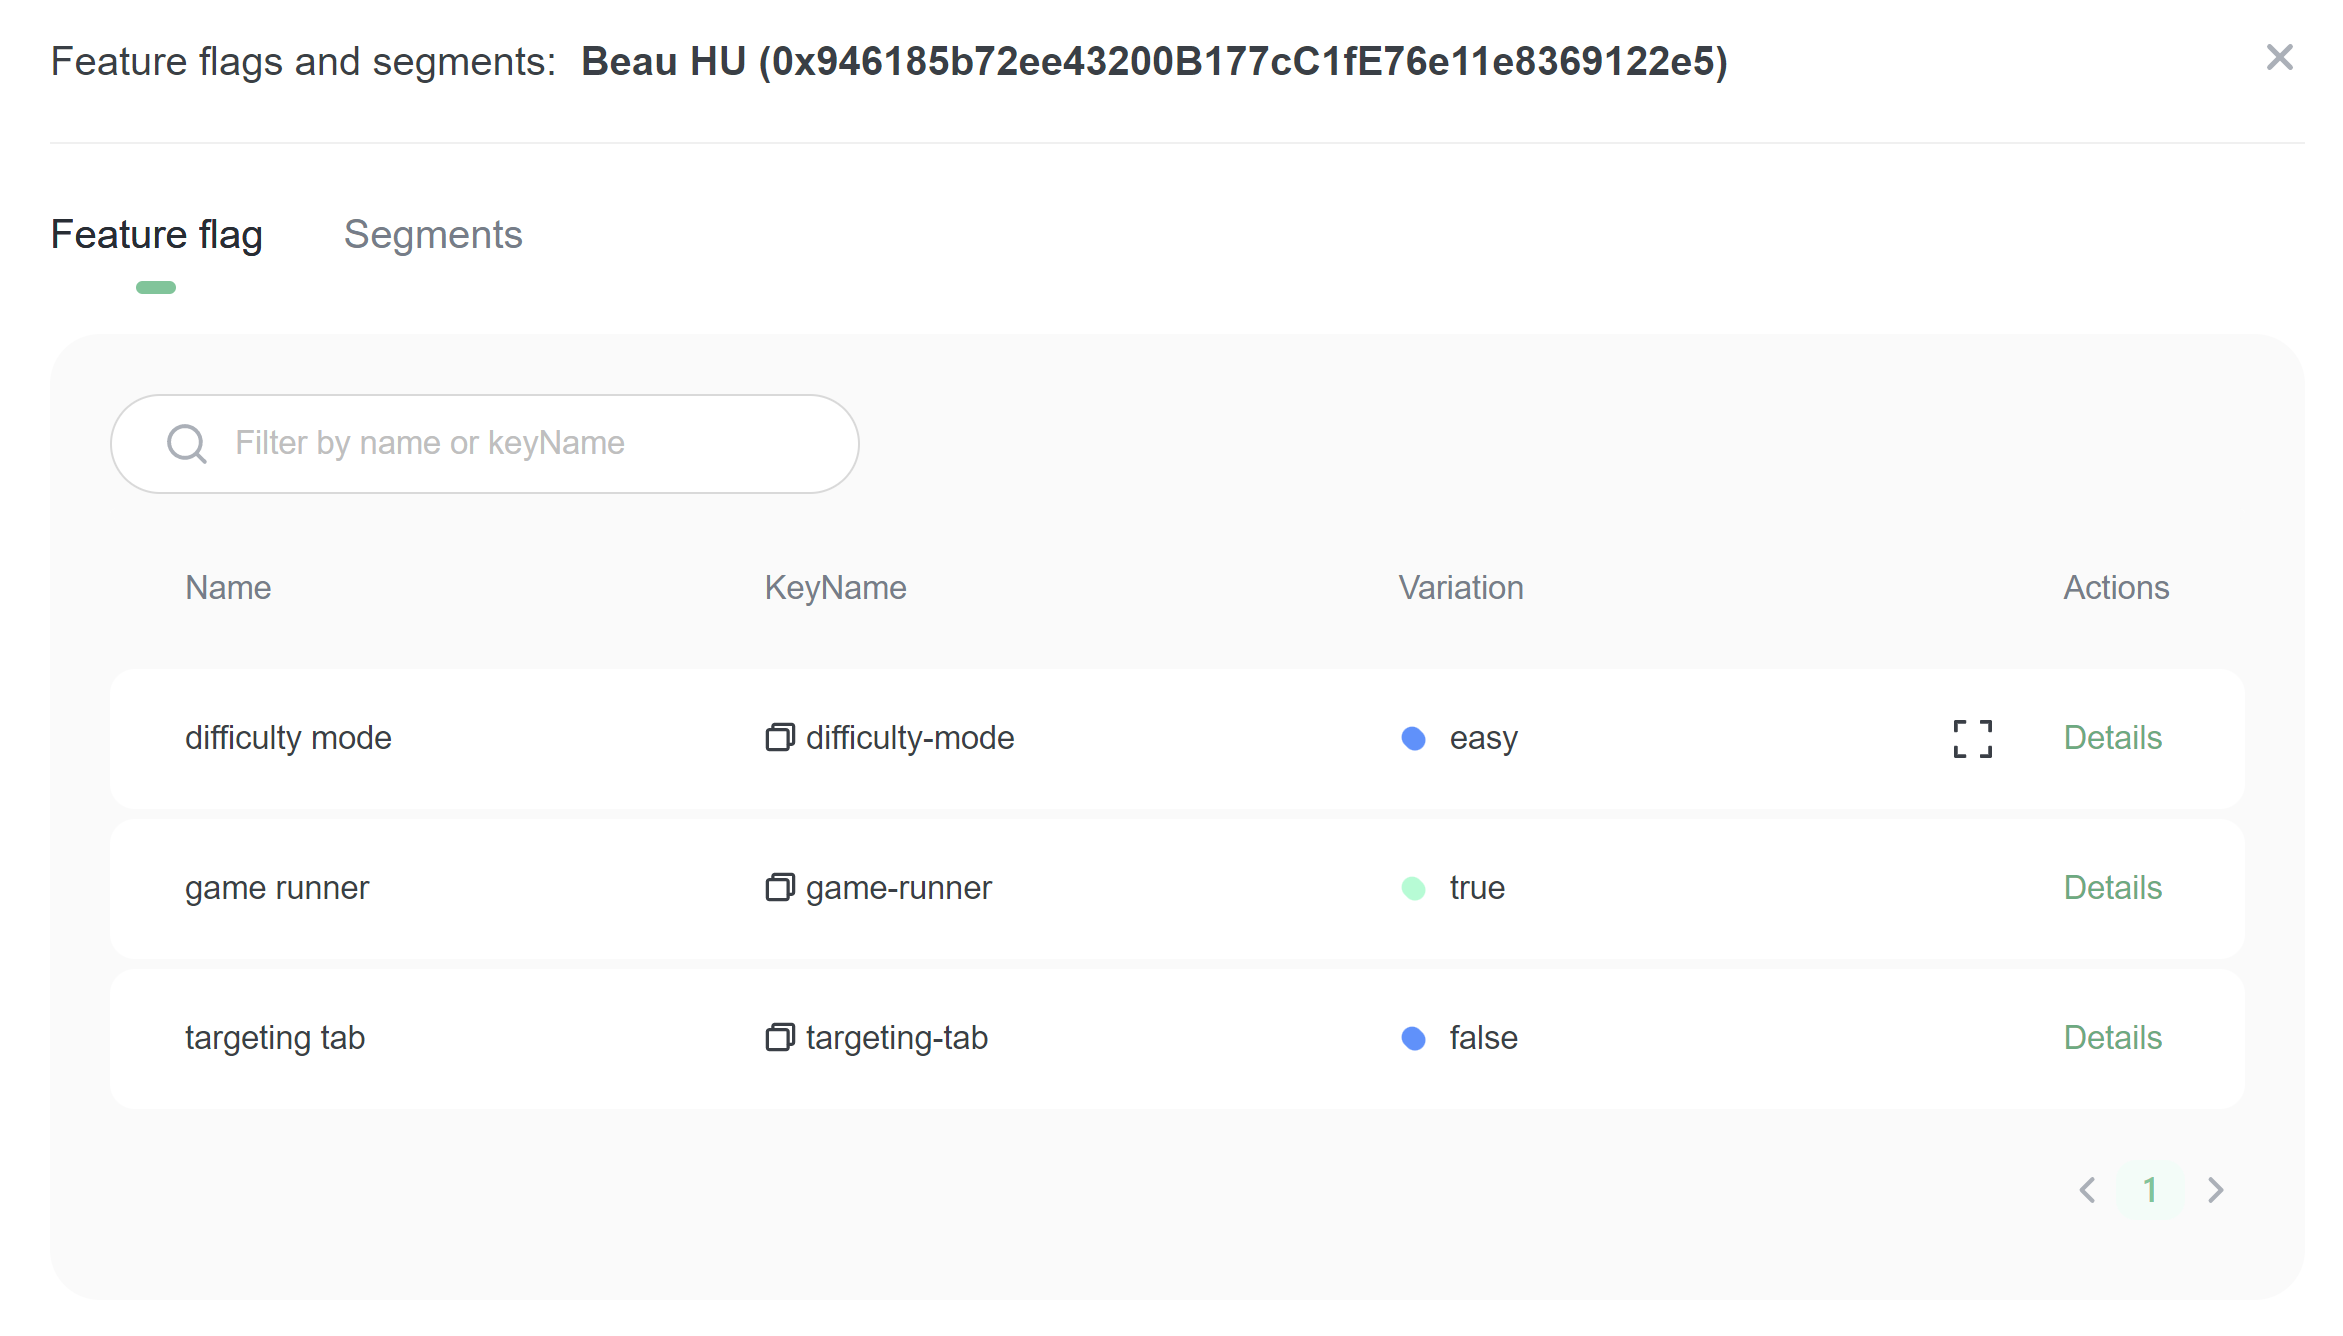This screenshot has height=1336, width=2343.
Task: Copy the game-runner key name
Action: 779,888
